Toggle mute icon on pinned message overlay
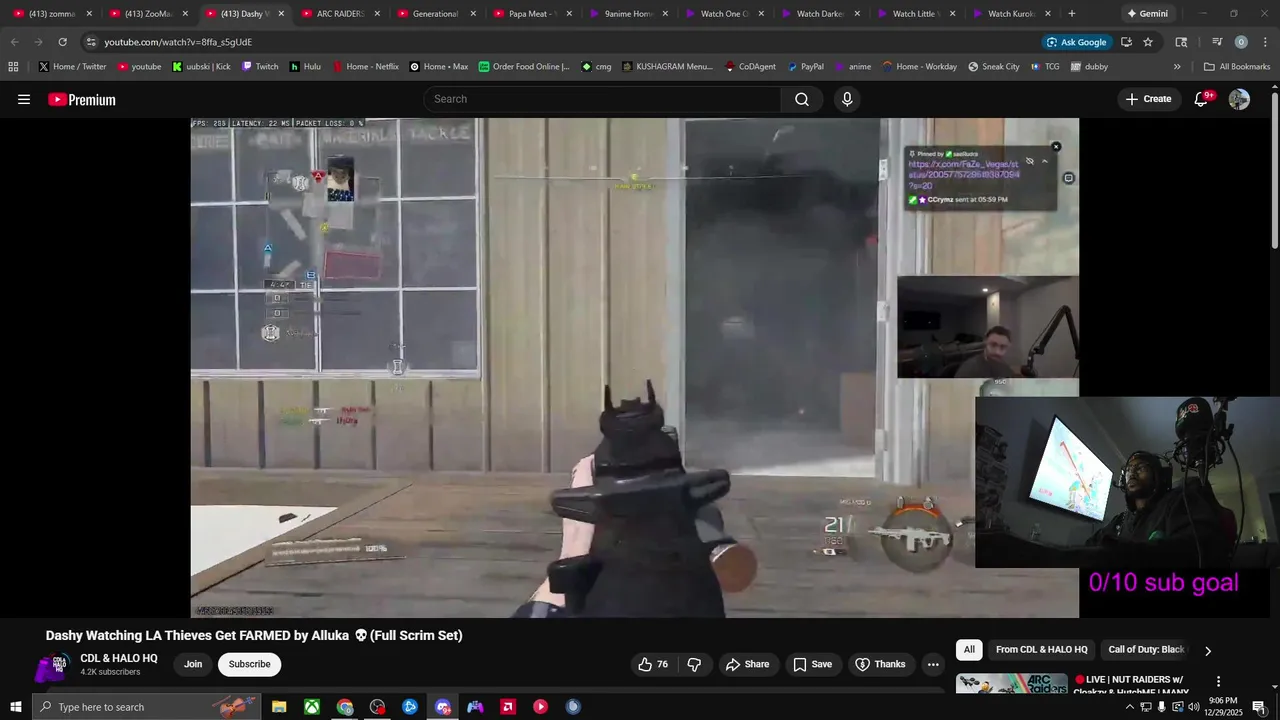 click(1029, 161)
